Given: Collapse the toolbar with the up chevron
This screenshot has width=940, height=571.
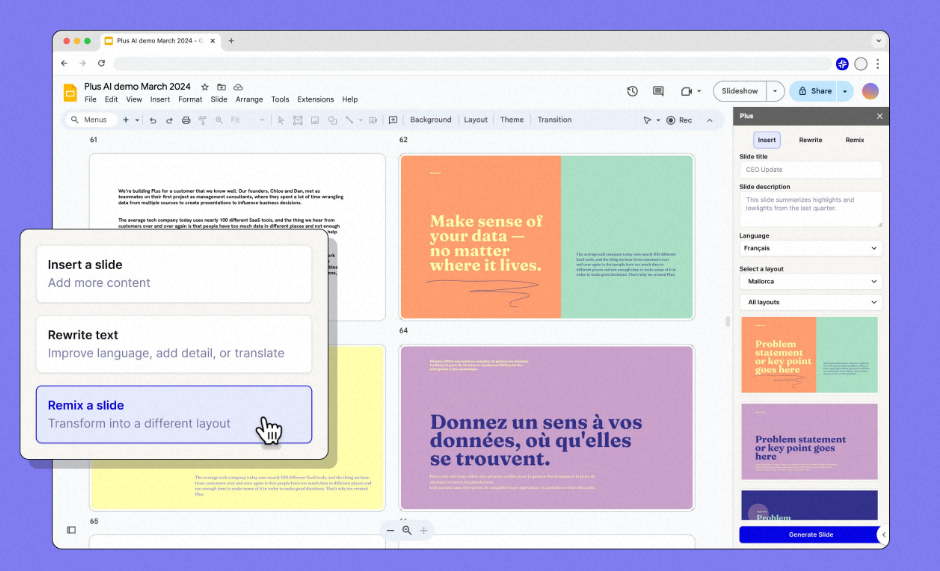Looking at the screenshot, I should (x=710, y=120).
